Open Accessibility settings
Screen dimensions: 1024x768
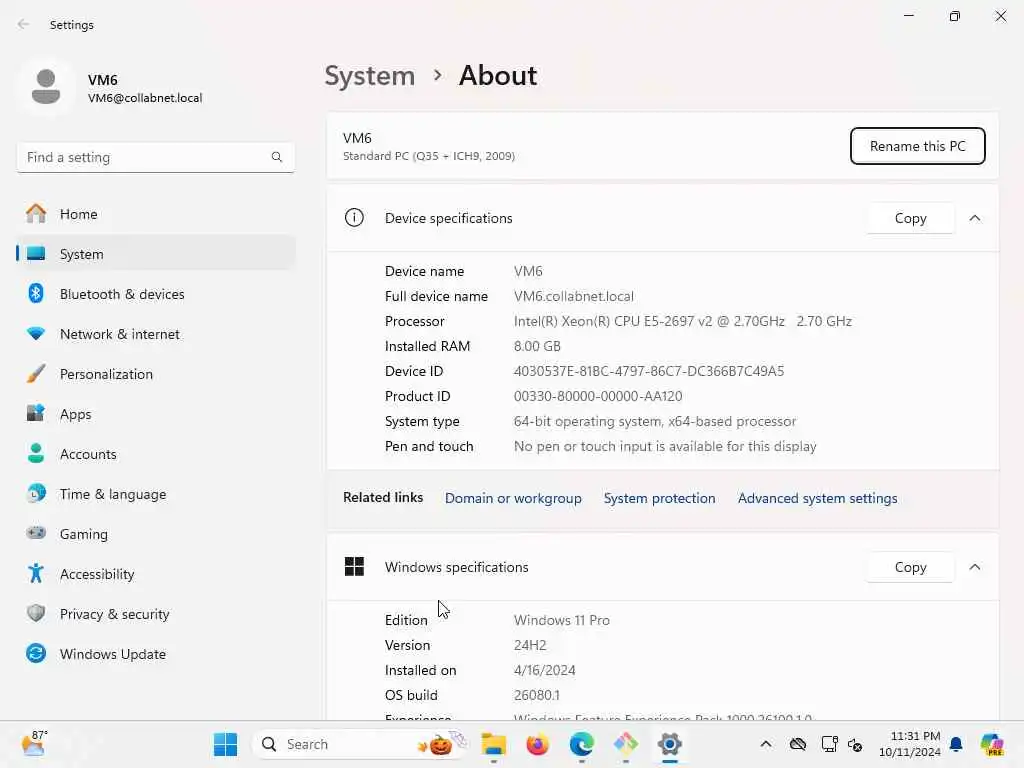click(155, 574)
